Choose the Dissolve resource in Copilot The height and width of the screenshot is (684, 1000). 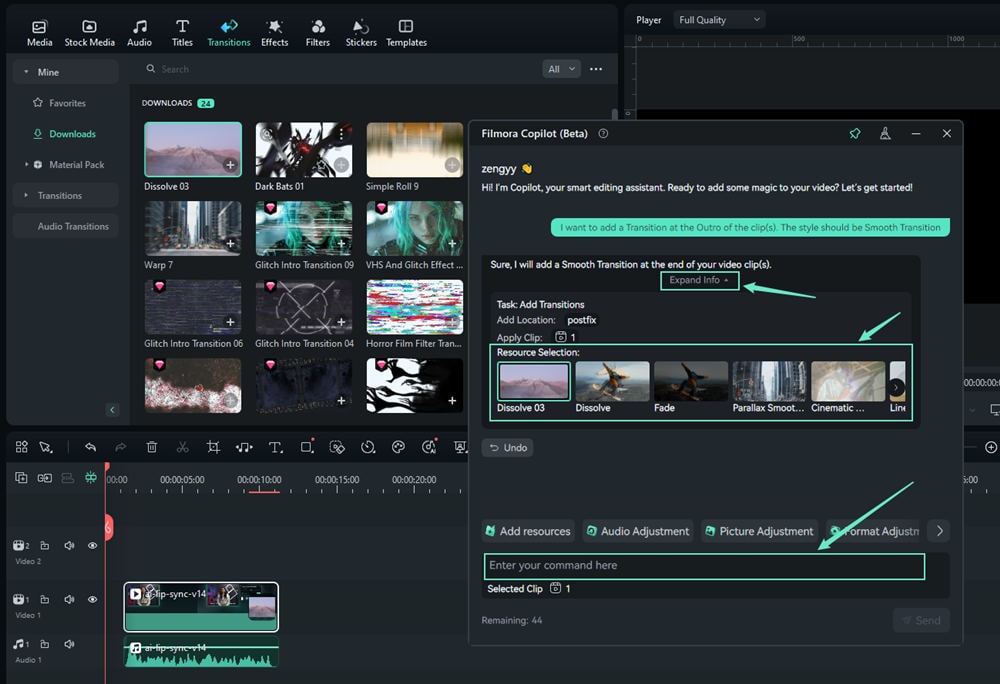tap(612, 381)
